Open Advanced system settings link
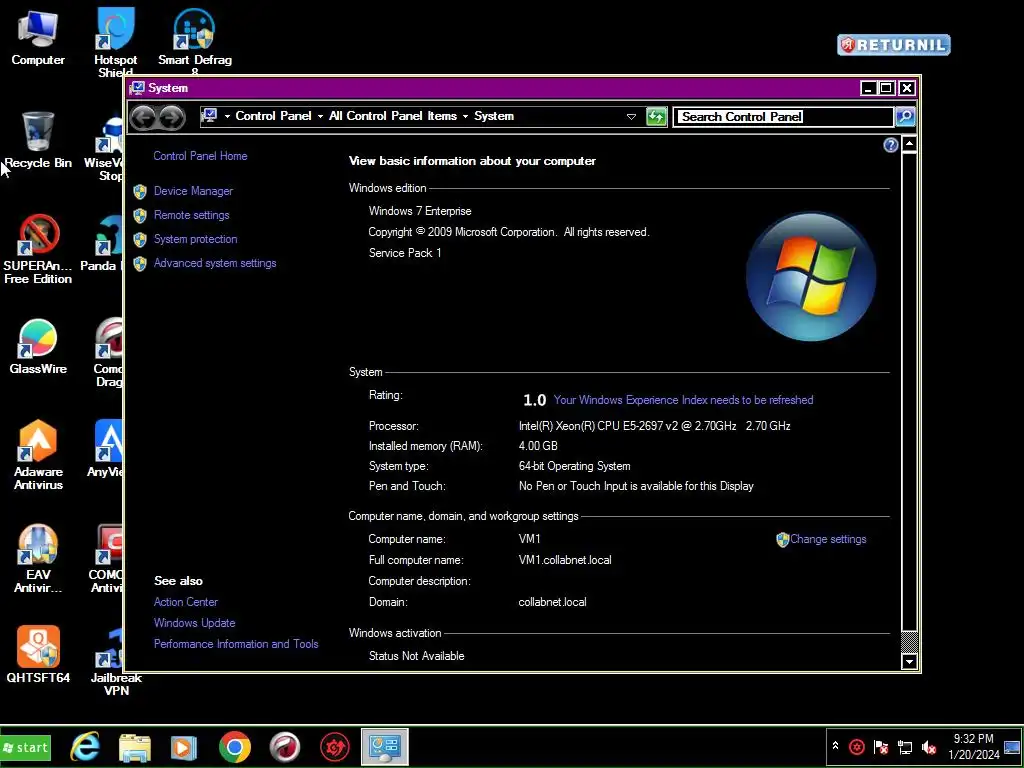The height and width of the screenshot is (768, 1024). pyautogui.click(x=215, y=263)
